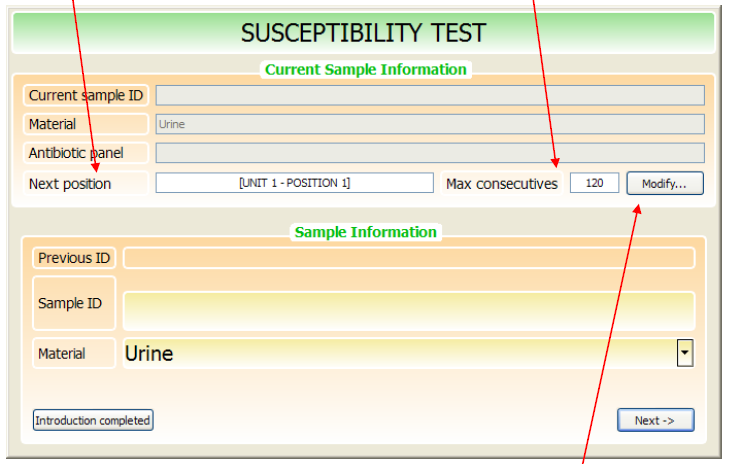This screenshot has height=464, width=737.
Task: Click the Max consecutives label
Action: click(x=502, y=184)
